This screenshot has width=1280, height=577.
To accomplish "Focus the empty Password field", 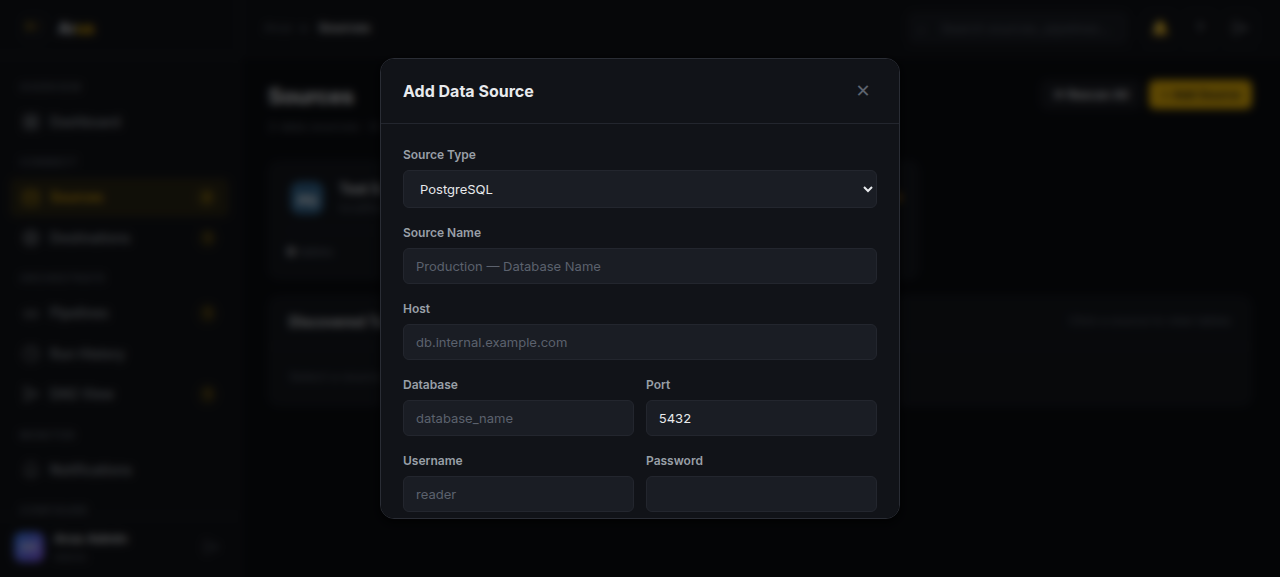I will 761,494.
